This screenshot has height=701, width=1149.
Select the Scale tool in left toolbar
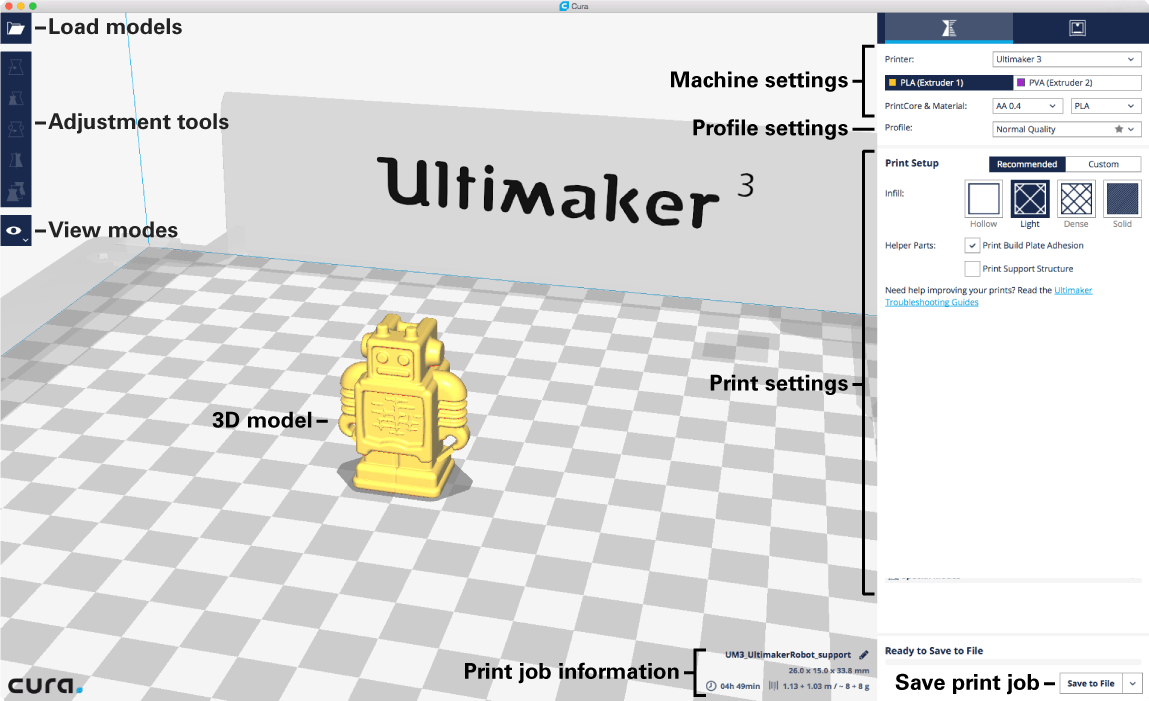point(15,98)
